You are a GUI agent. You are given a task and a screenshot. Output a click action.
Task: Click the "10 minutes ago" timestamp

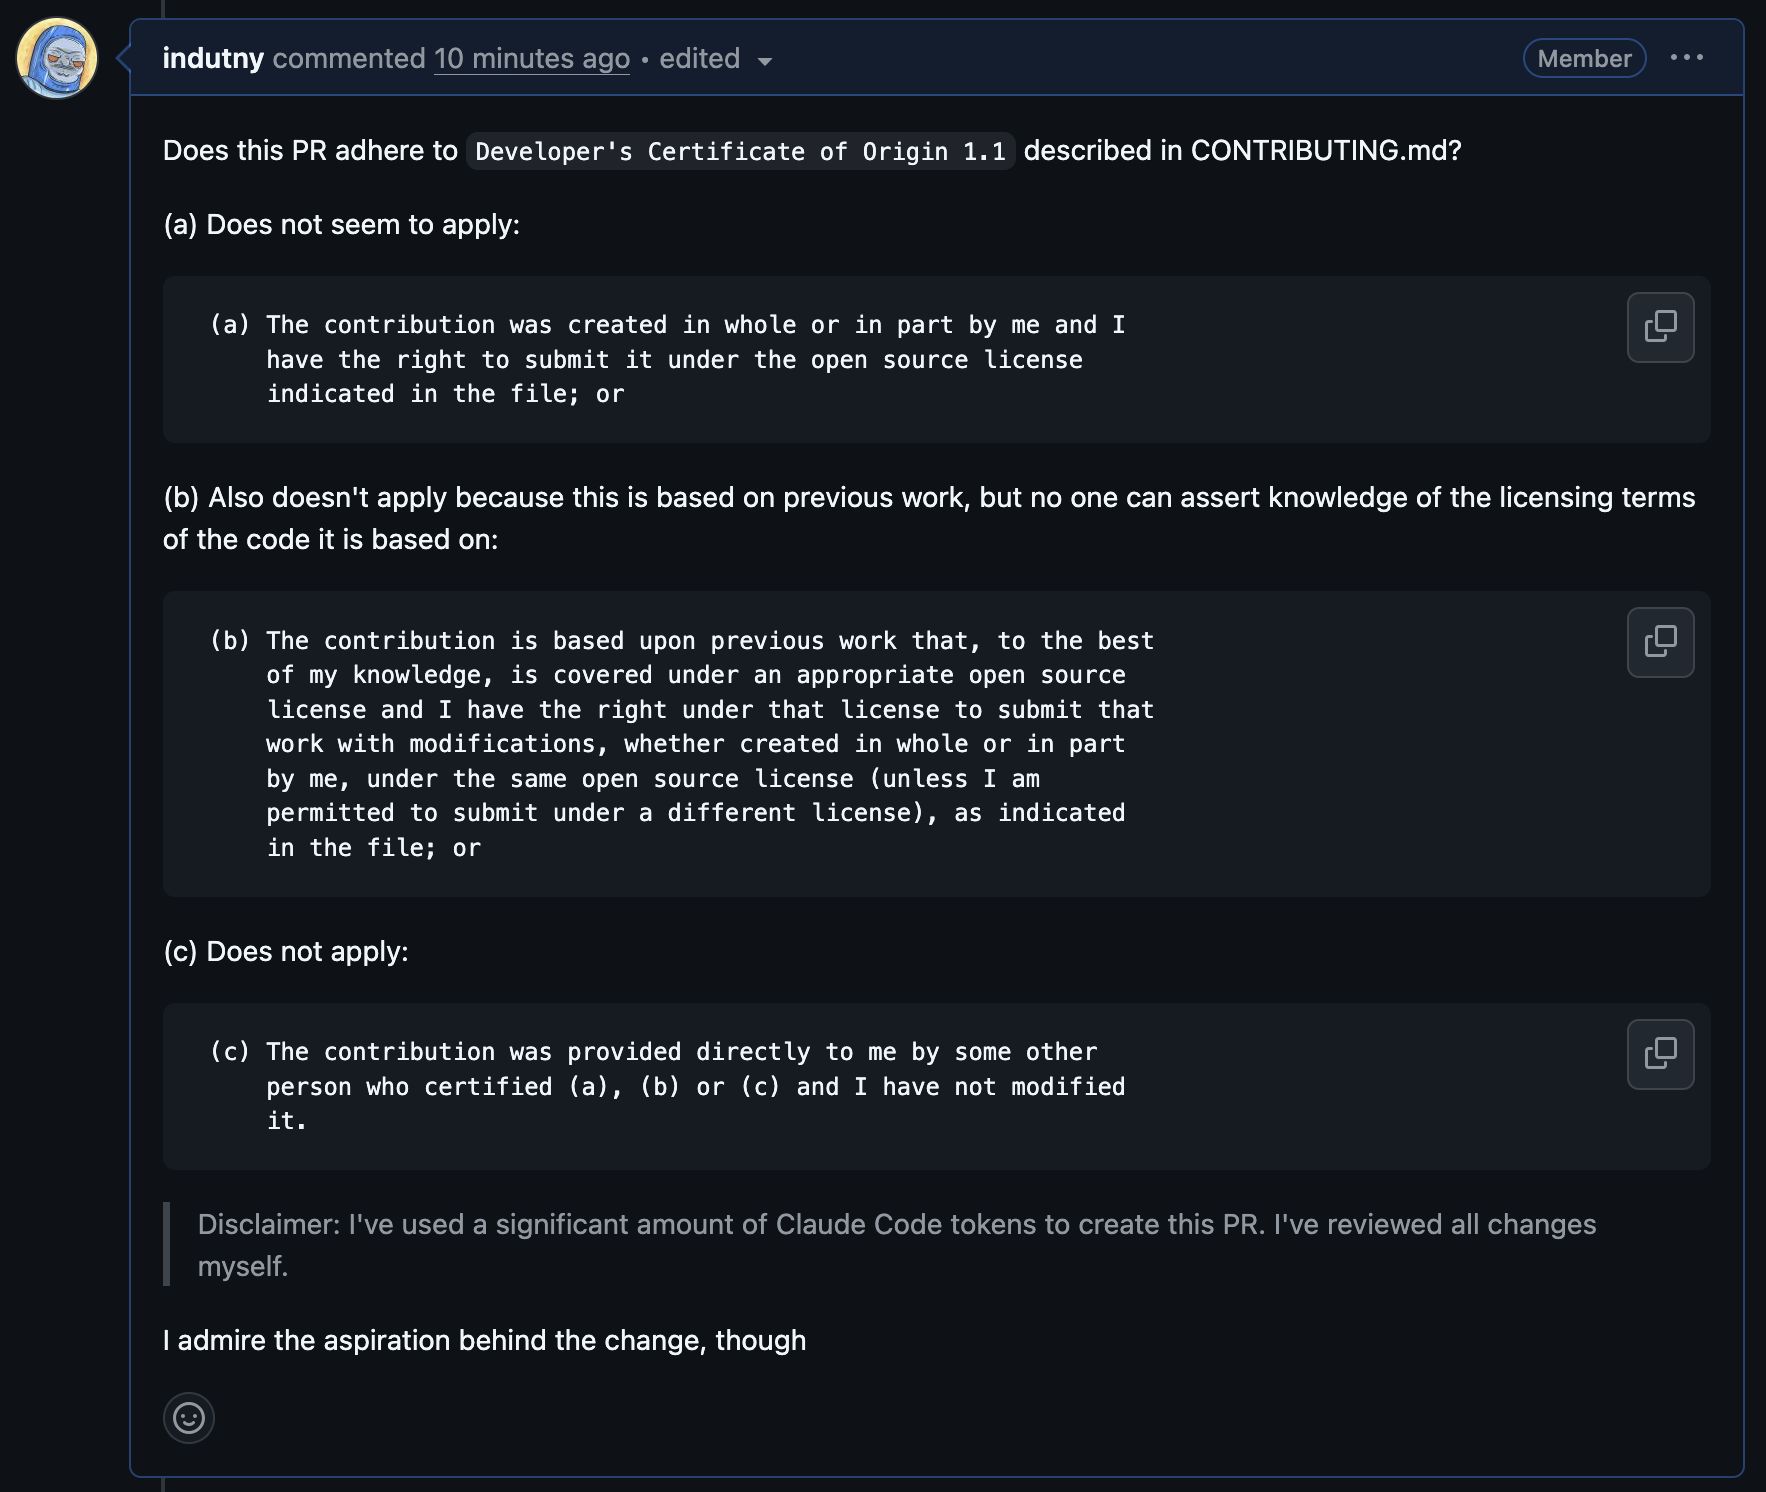[531, 59]
